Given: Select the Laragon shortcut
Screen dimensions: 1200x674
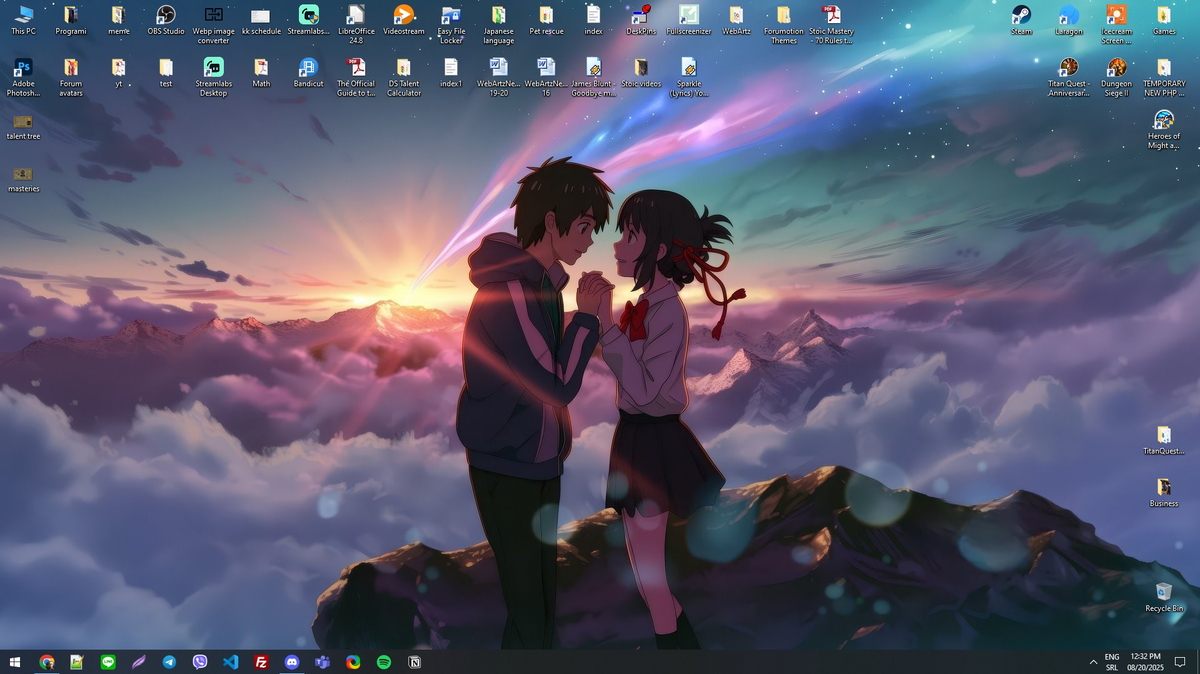Looking at the screenshot, I should (x=1069, y=20).
